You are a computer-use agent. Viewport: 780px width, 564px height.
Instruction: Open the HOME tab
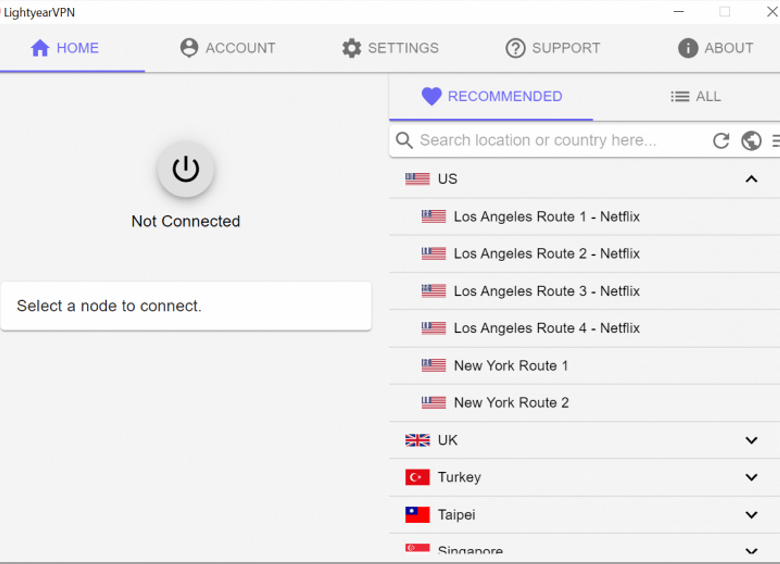72,48
